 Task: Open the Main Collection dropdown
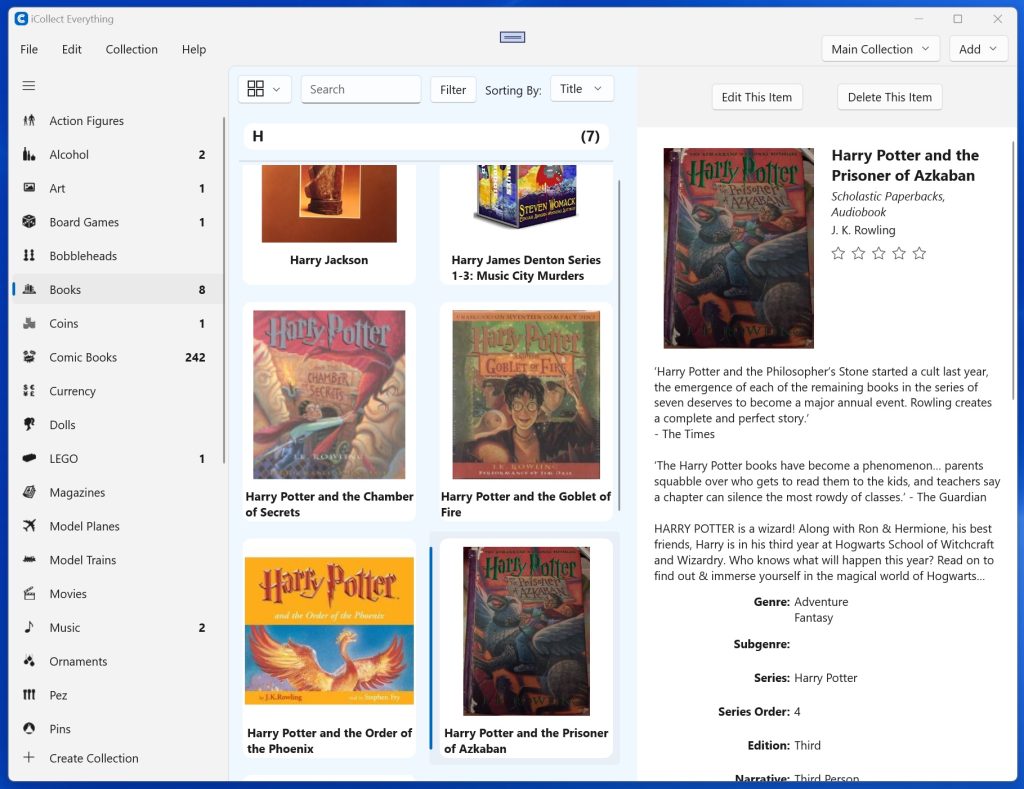878,48
